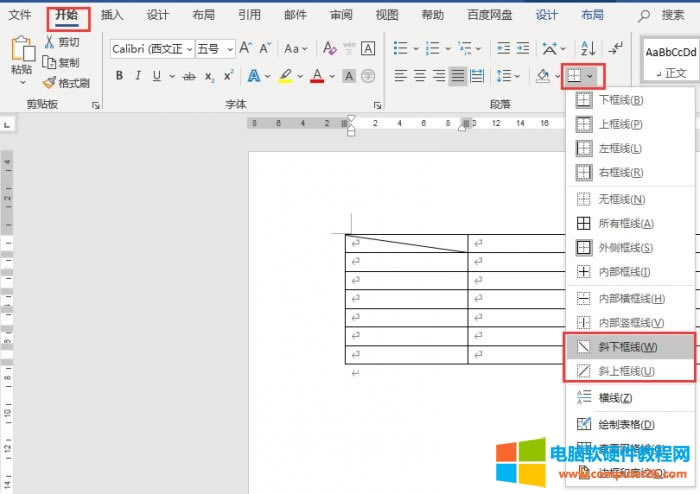Click the red font color button
This screenshot has width=700, height=494.
(x=317, y=76)
